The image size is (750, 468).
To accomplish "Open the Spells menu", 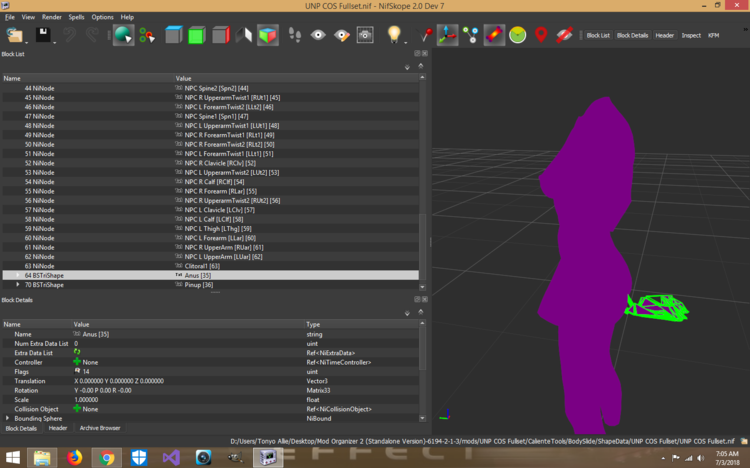I will tap(77, 17).
